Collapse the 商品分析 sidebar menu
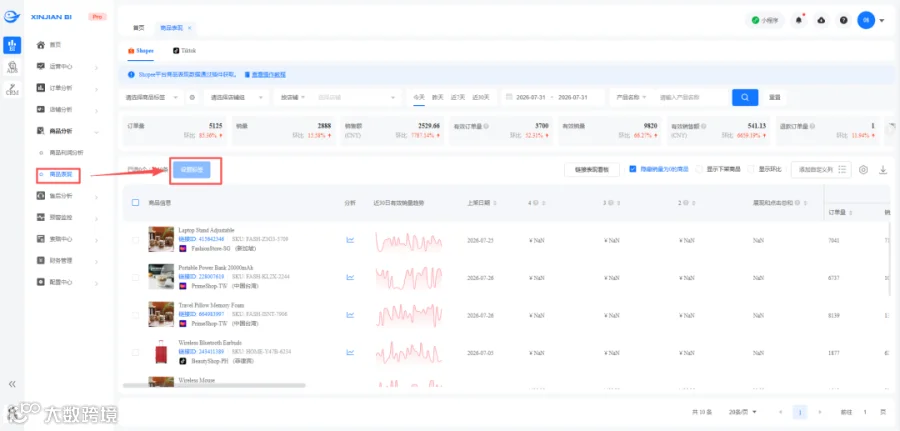Viewport: 900px width, 431px height. pos(68,131)
